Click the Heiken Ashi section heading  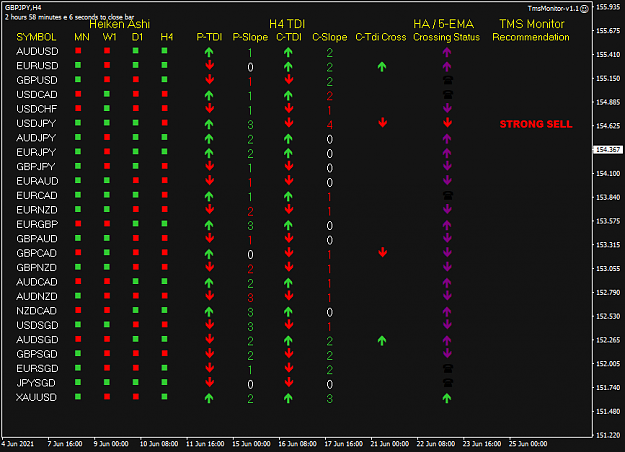[120, 25]
